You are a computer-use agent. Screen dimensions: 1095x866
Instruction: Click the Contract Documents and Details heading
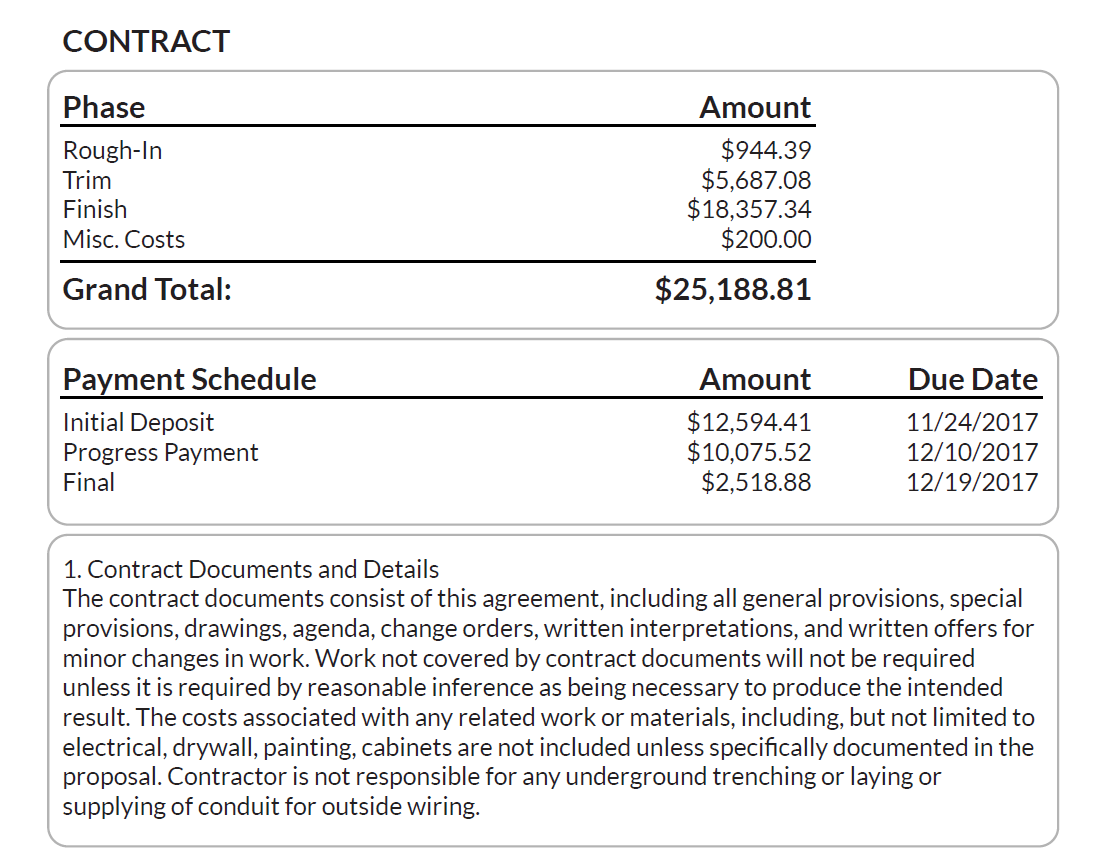click(x=251, y=570)
